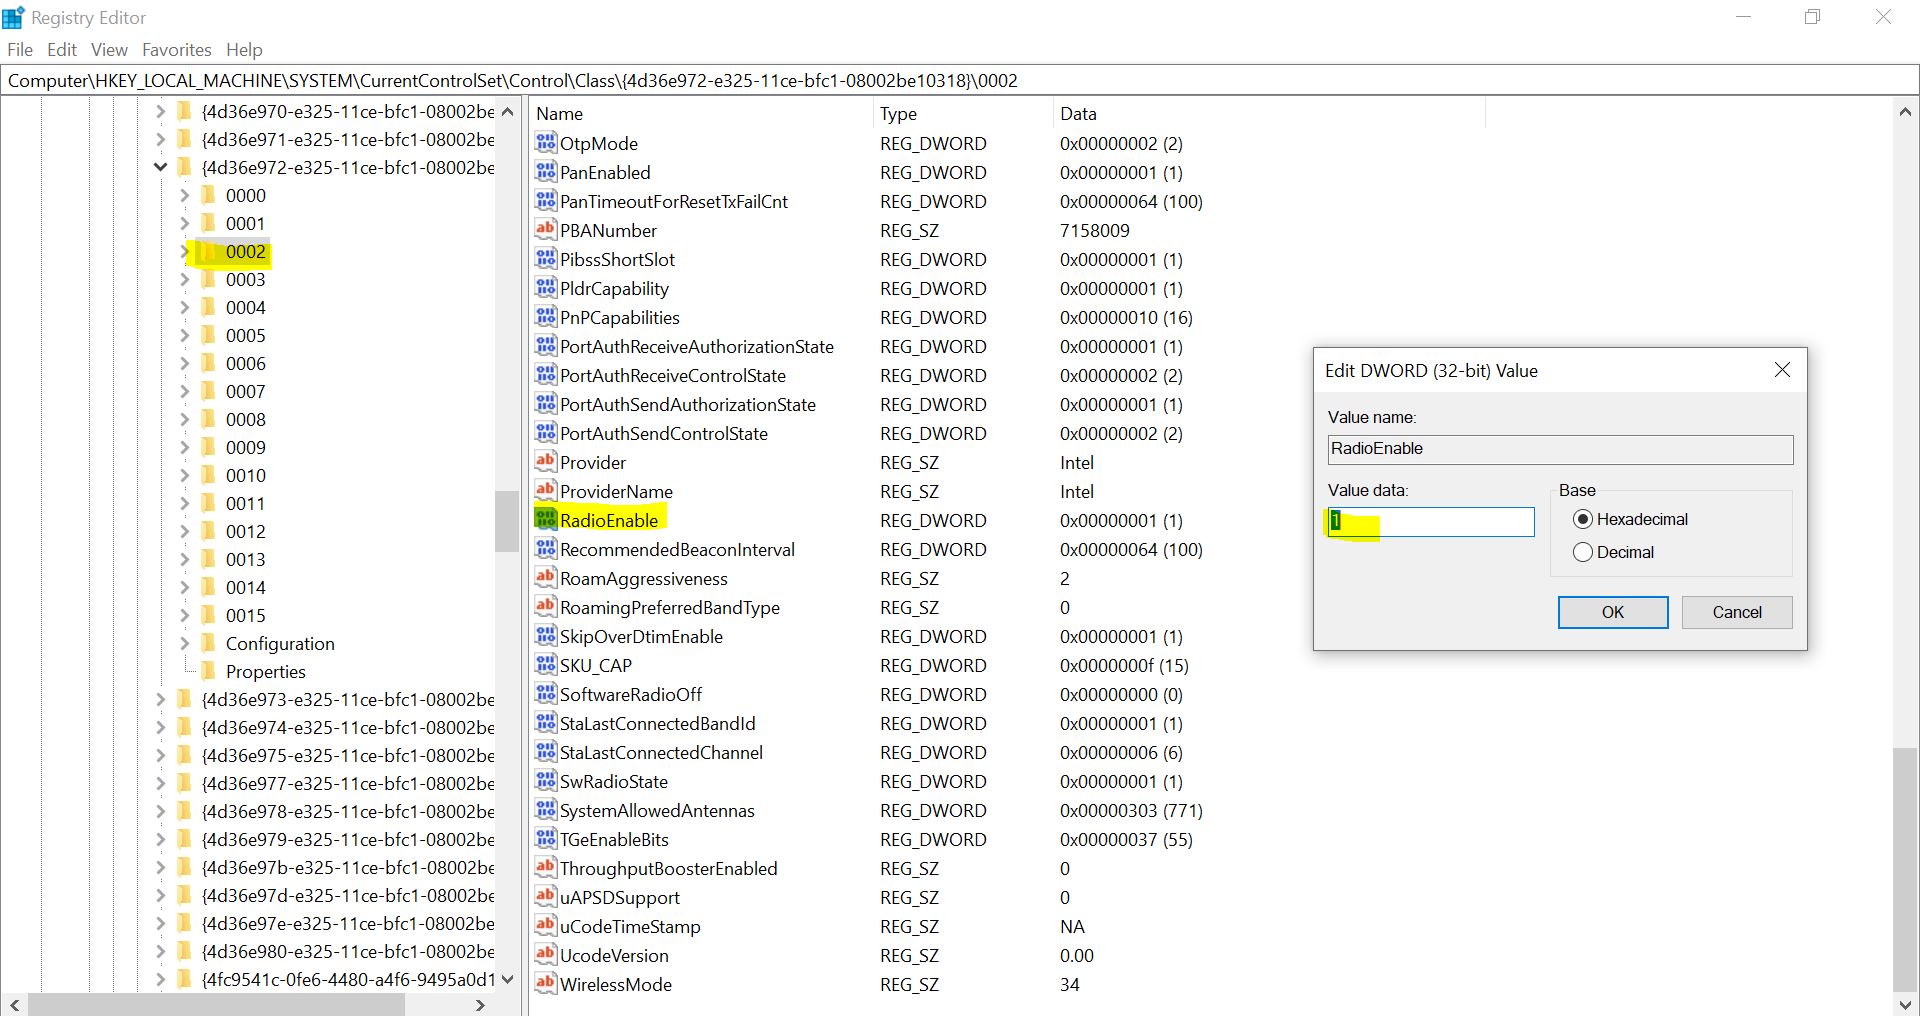Viewport: 1920px width, 1016px height.
Task: Sort values by the Type column header
Action: pos(963,113)
